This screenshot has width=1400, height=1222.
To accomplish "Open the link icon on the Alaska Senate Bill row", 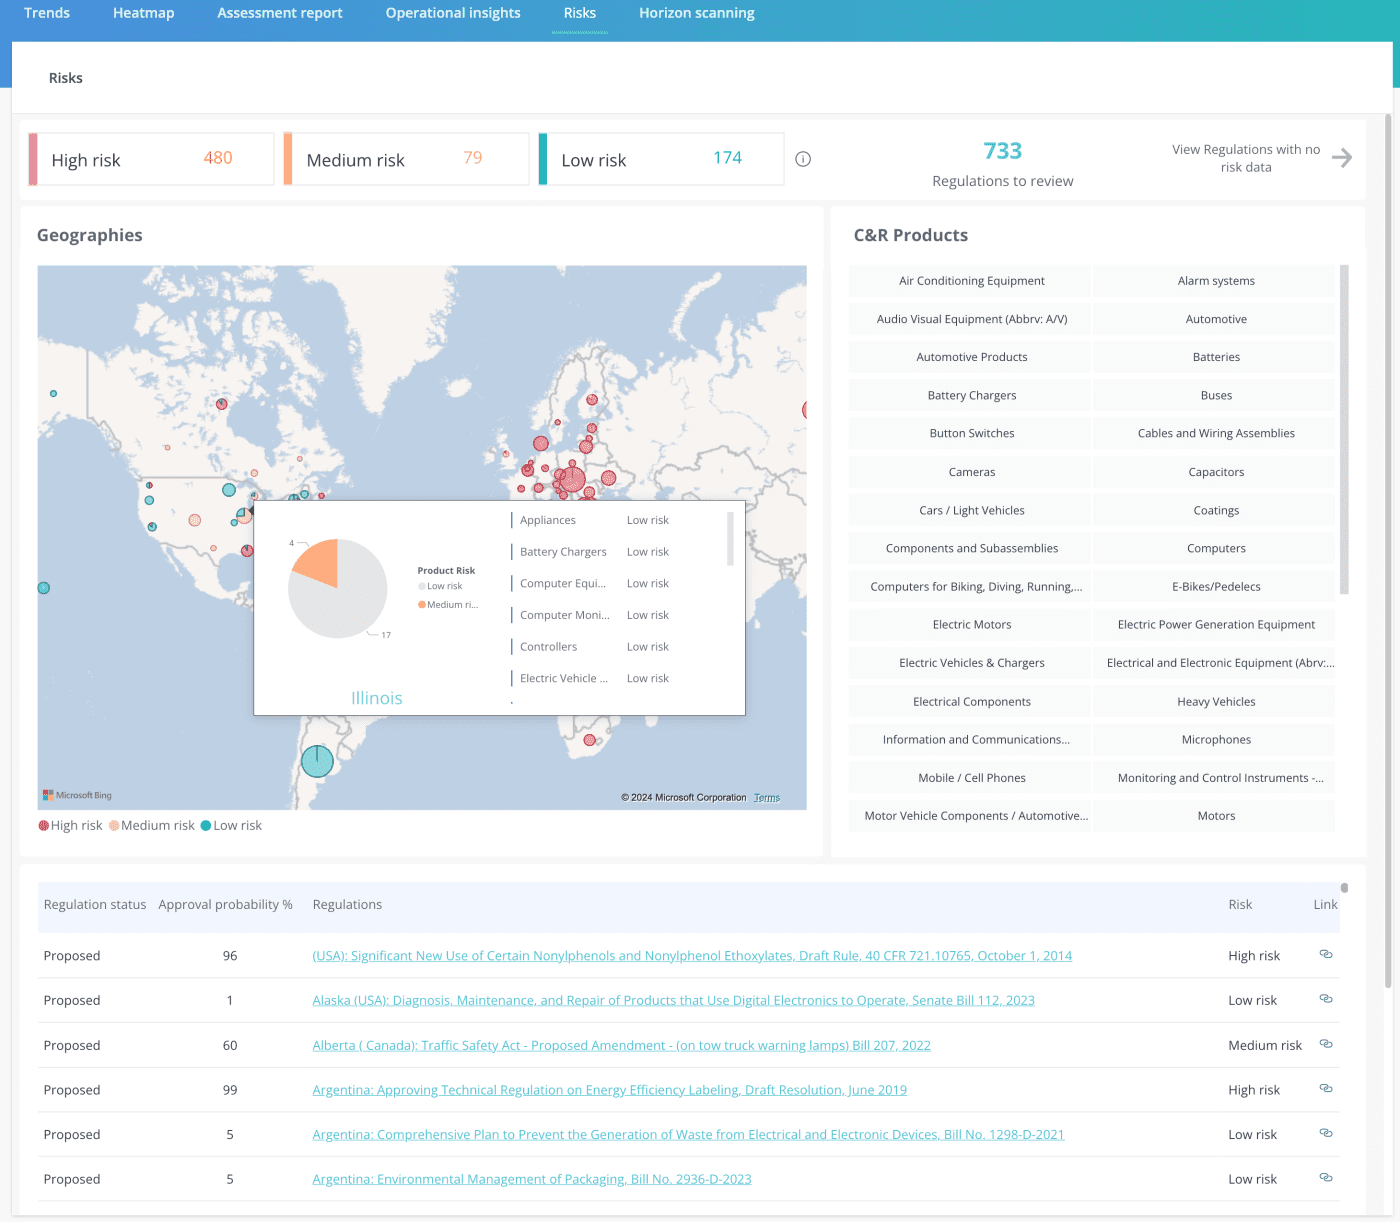I will tap(1326, 999).
